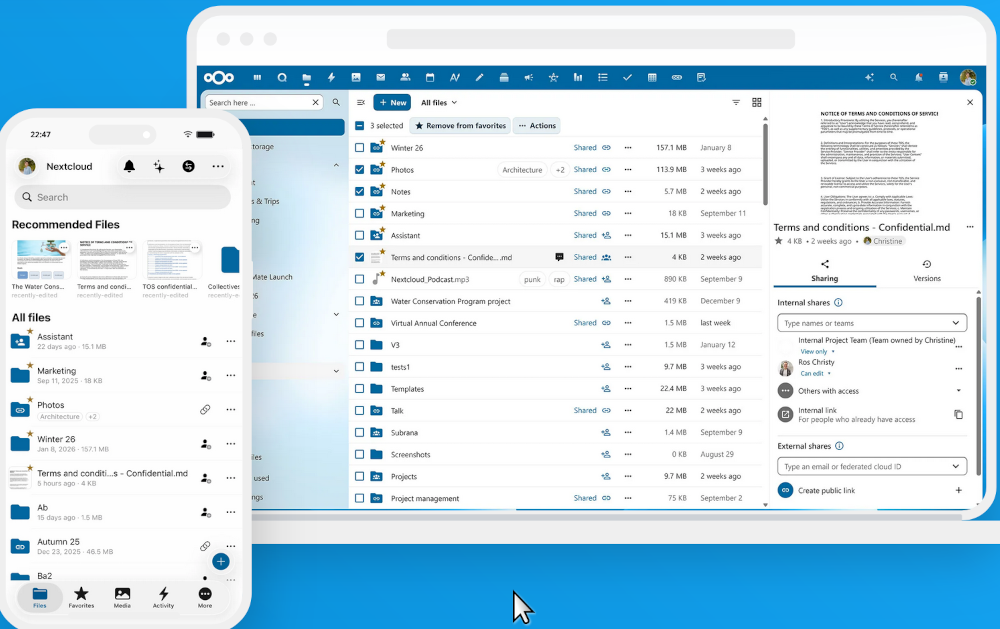Tap three-dot menu in phone header
The width and height of the screenshot is (1000, 629).
[218, 166]
